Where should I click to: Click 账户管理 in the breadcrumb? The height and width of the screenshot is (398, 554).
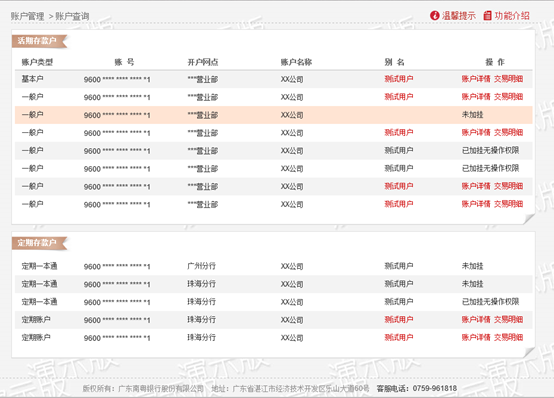pyautogui.click(x=27, y=16)
